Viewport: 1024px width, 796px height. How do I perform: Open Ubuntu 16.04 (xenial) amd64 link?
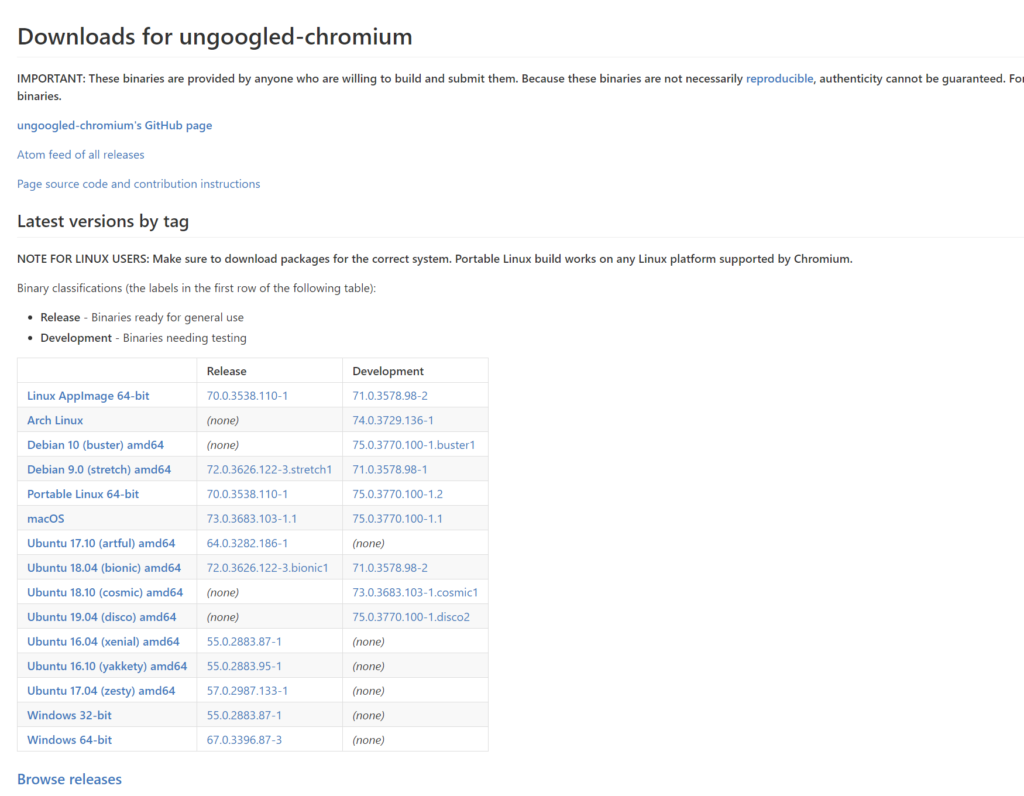coord(103,642)
